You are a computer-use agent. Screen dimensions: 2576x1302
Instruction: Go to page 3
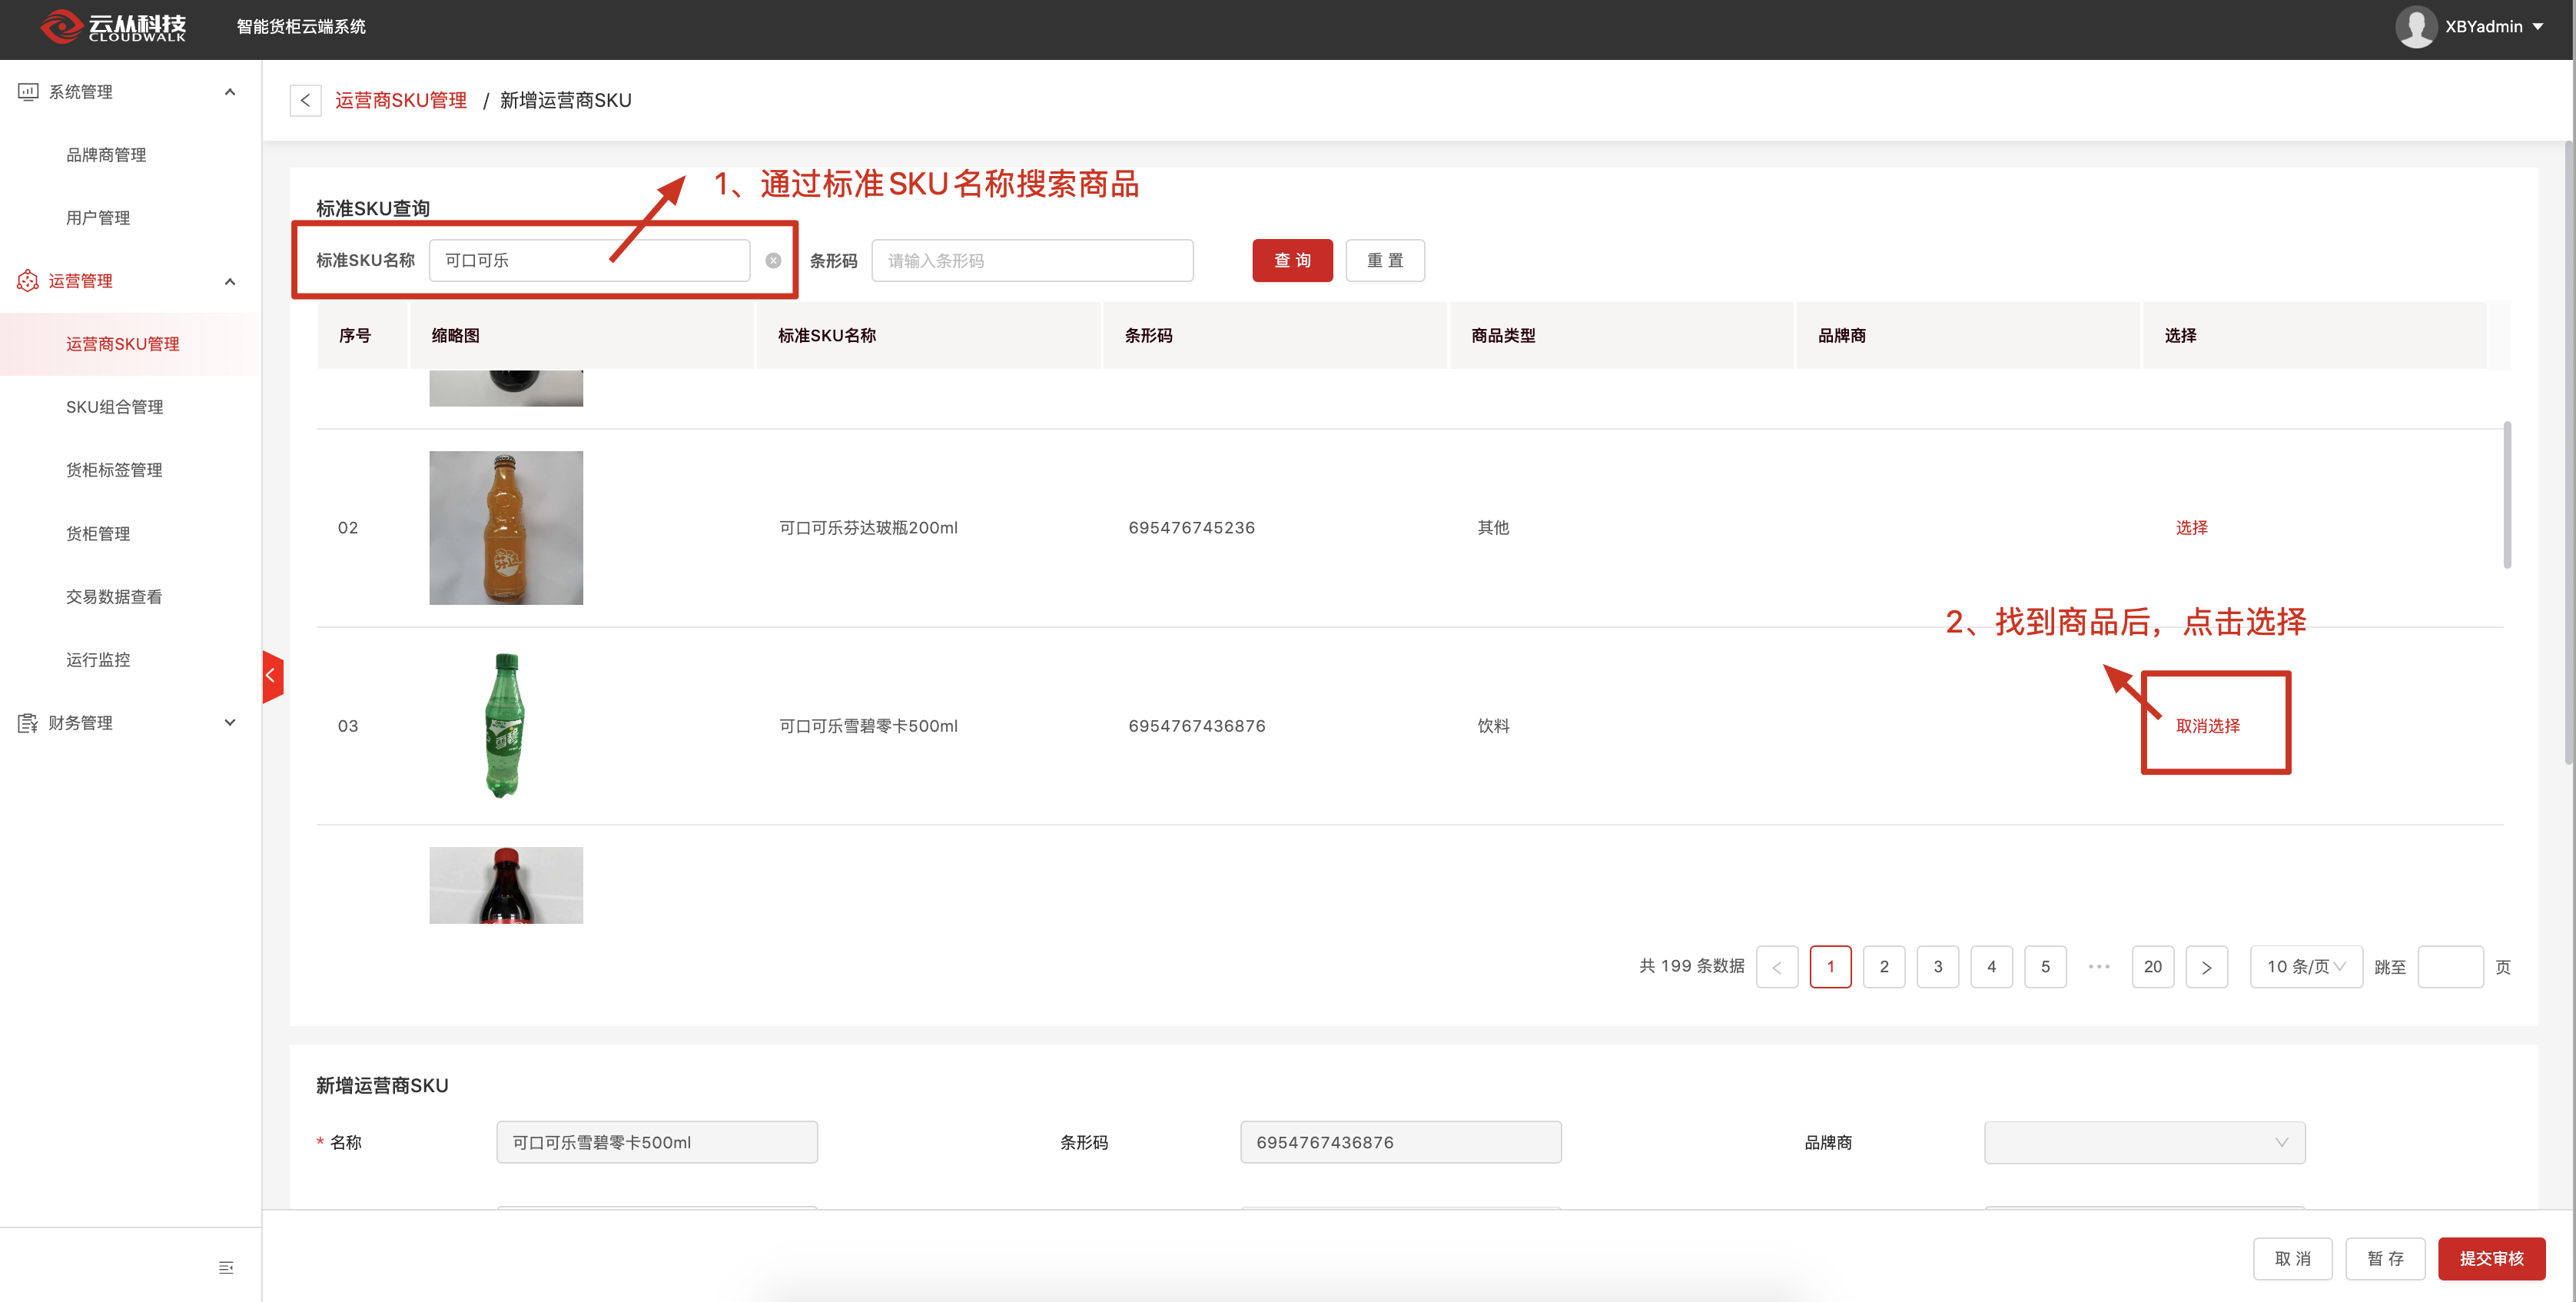coord(1938,967)
